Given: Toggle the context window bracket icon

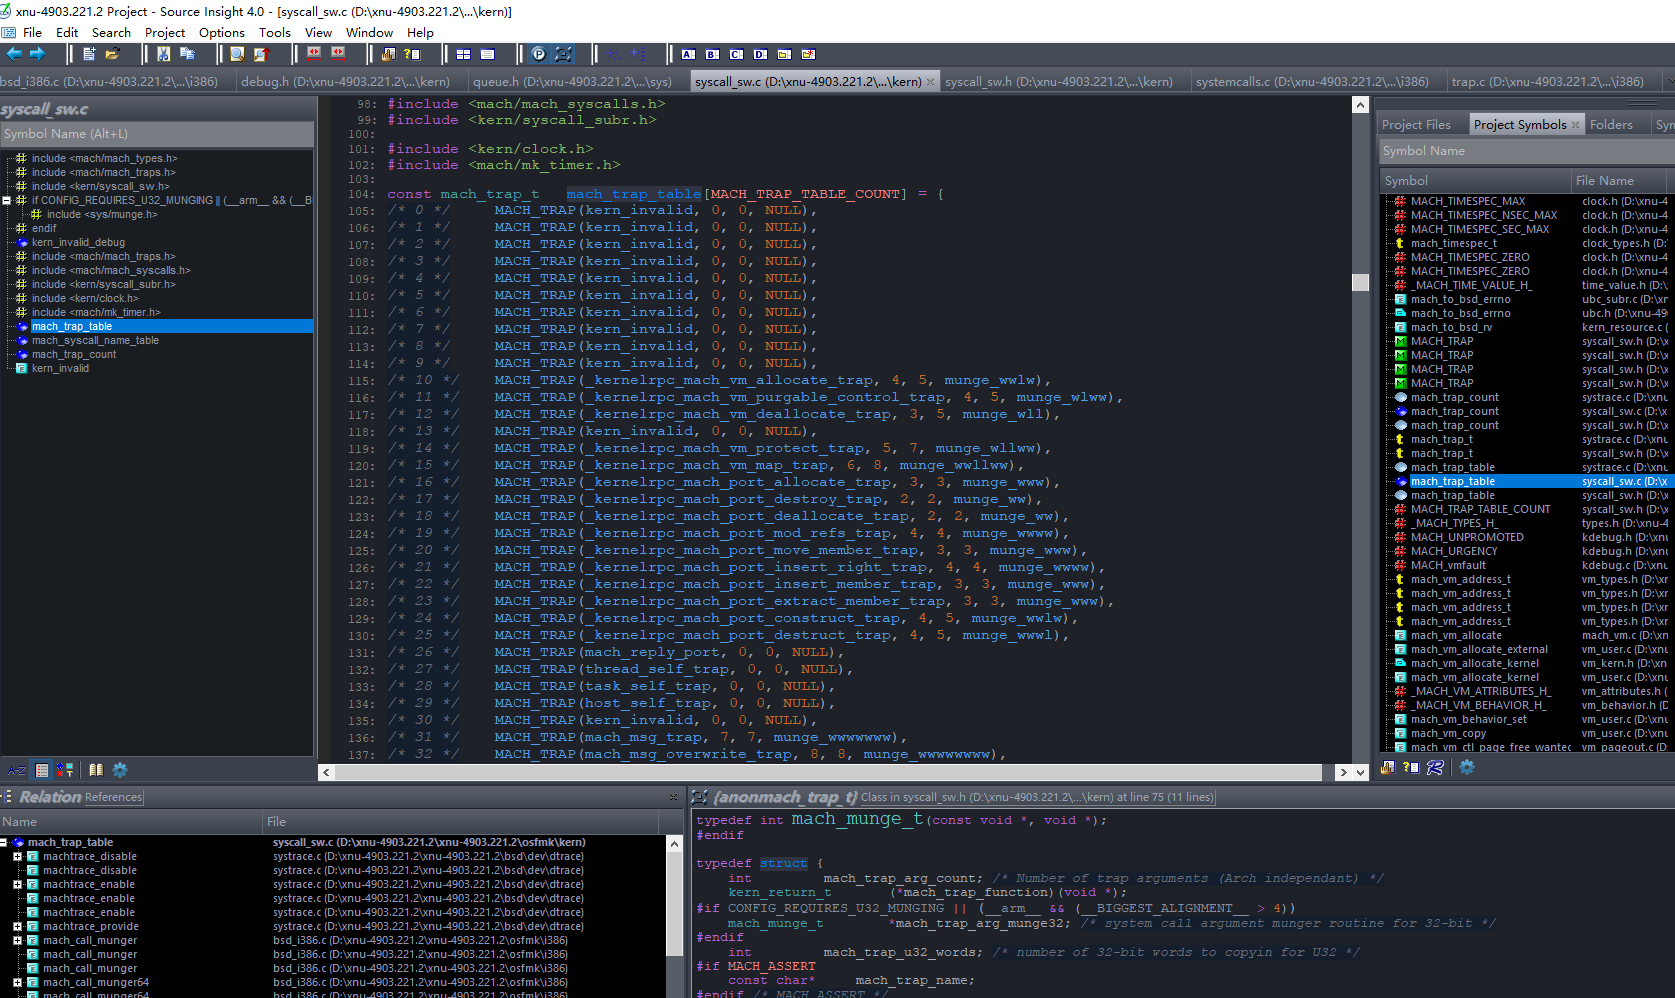Looking at the screenshot, I should pyautogui.click(x=564, y=54).
